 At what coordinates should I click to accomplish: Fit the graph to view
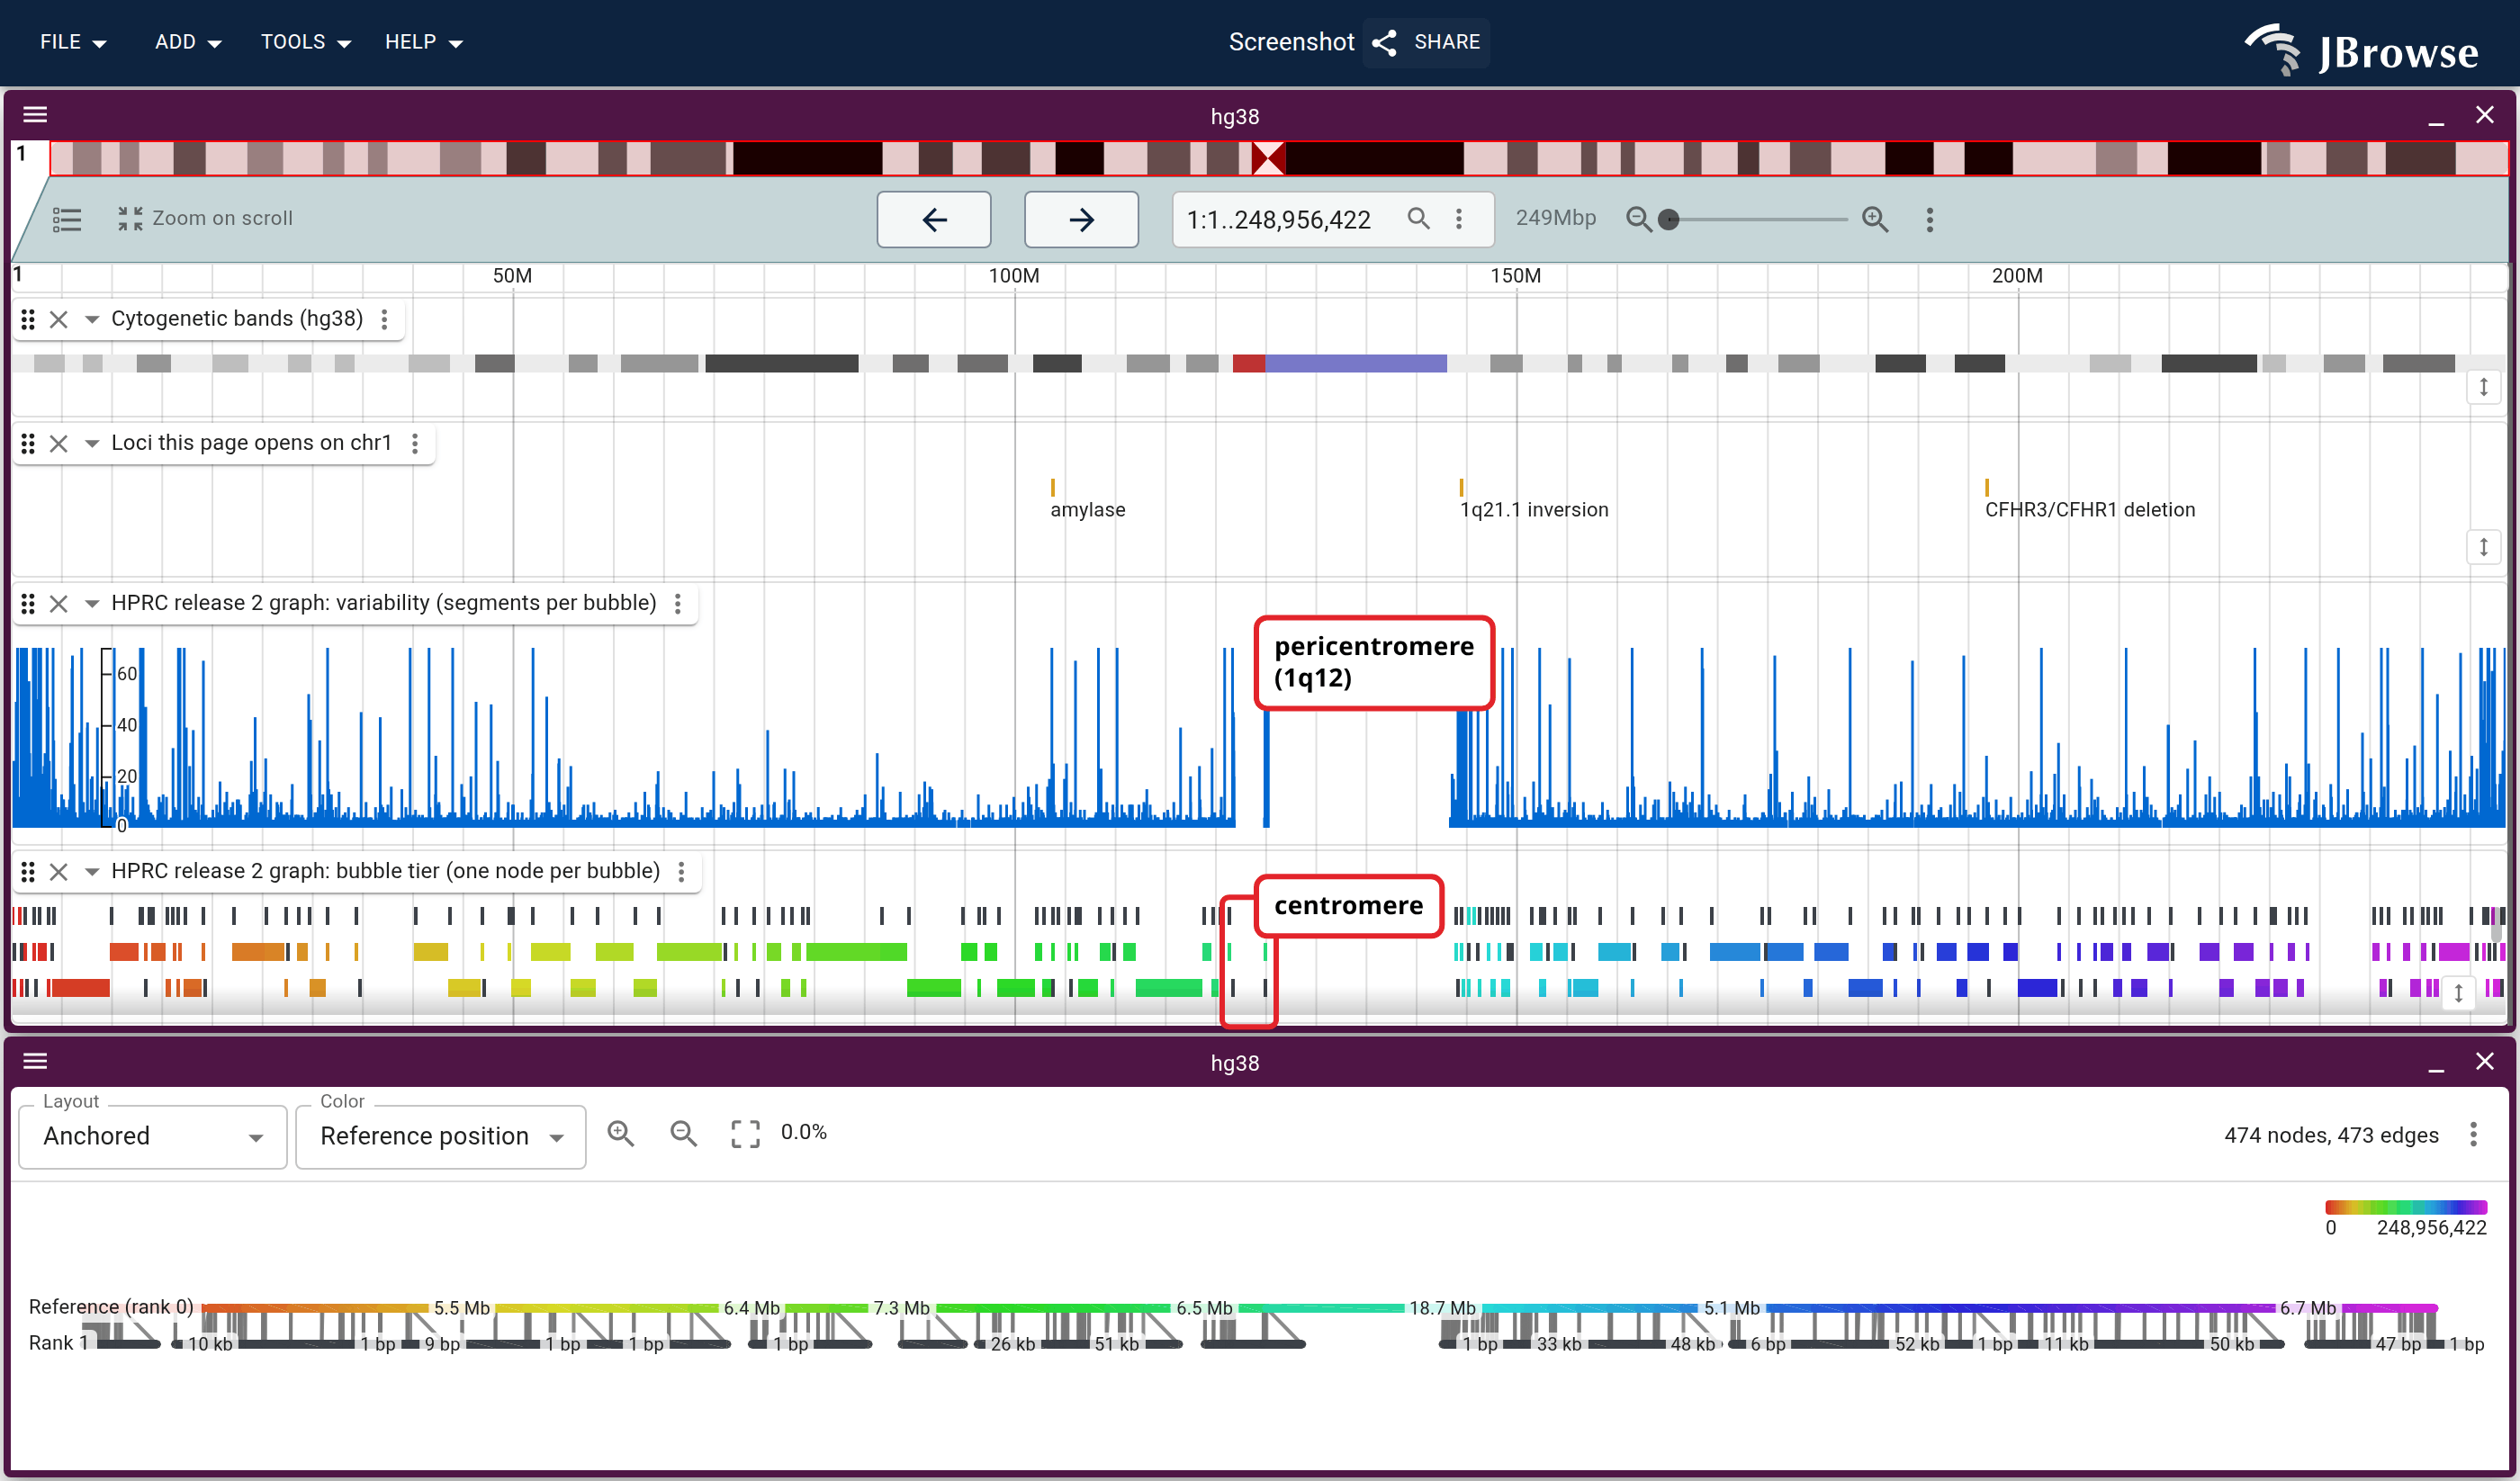pos(745,1132)
